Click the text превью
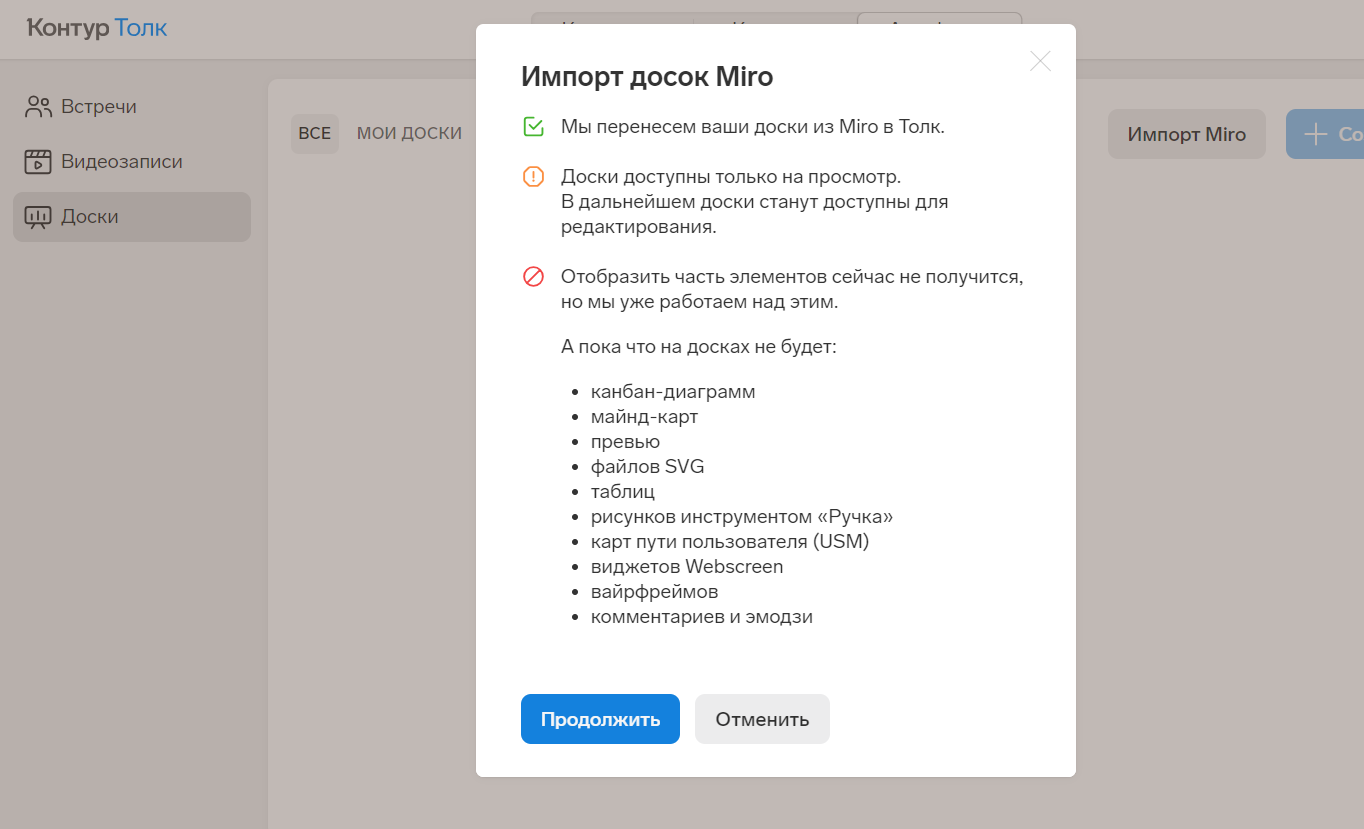This screenshot has height=829, width=1364. click(625, 442)
